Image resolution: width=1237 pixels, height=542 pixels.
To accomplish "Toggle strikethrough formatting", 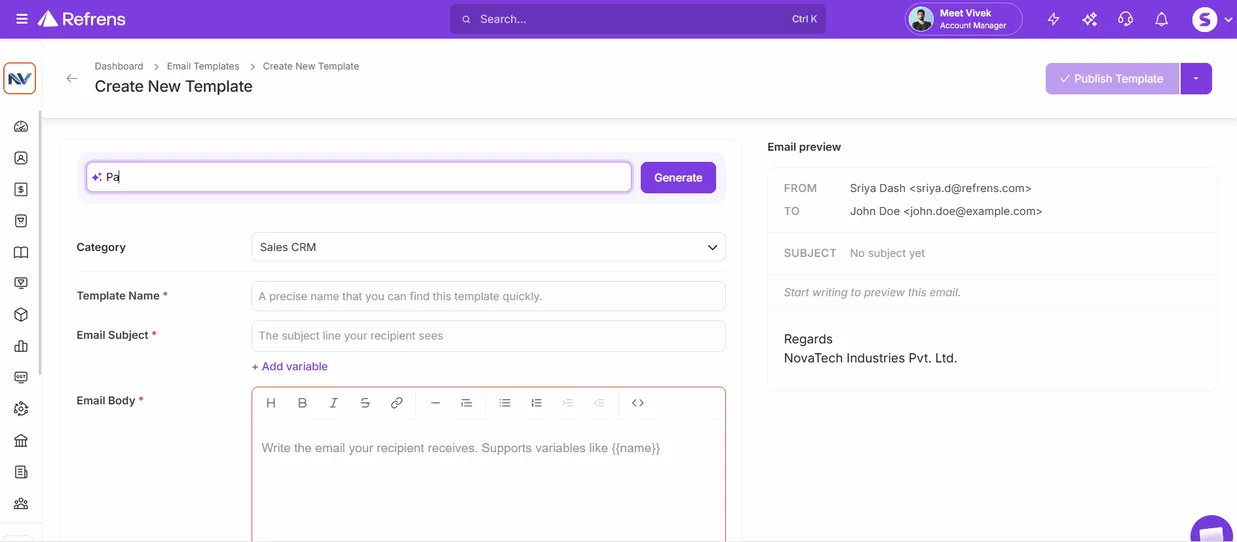I will pos(365,403).
